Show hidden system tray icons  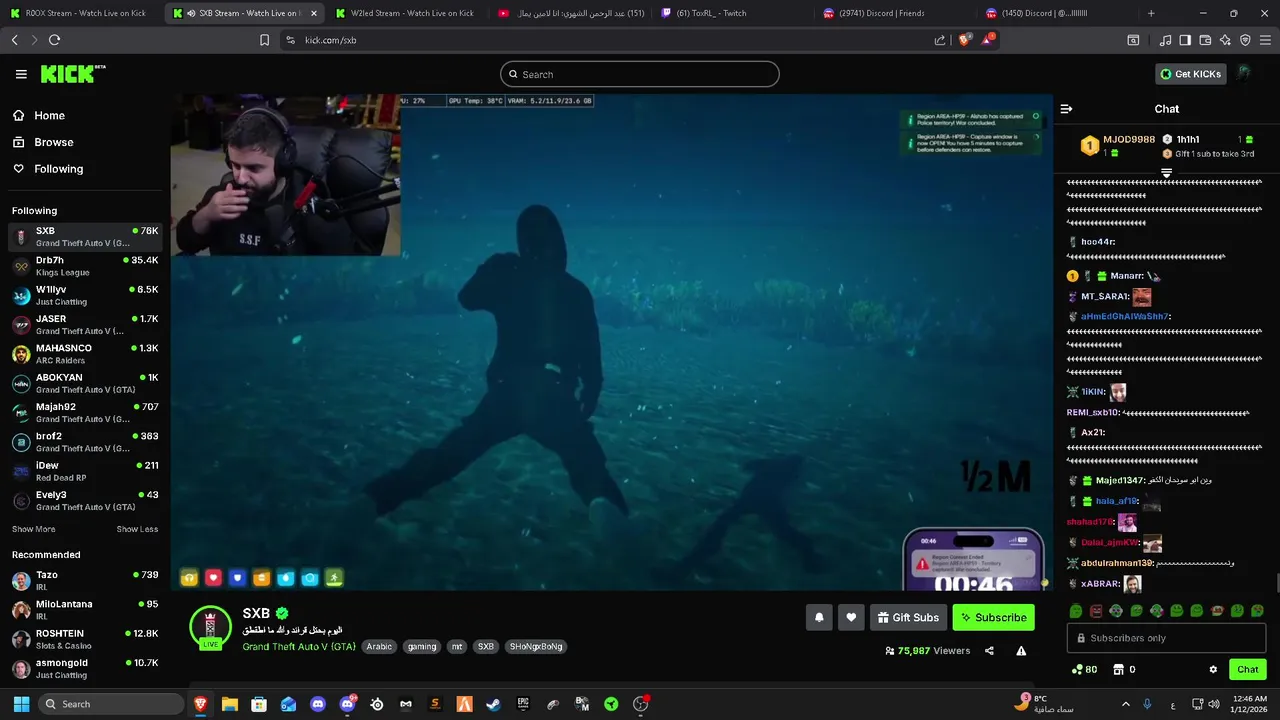click(x=1126, y=704)
